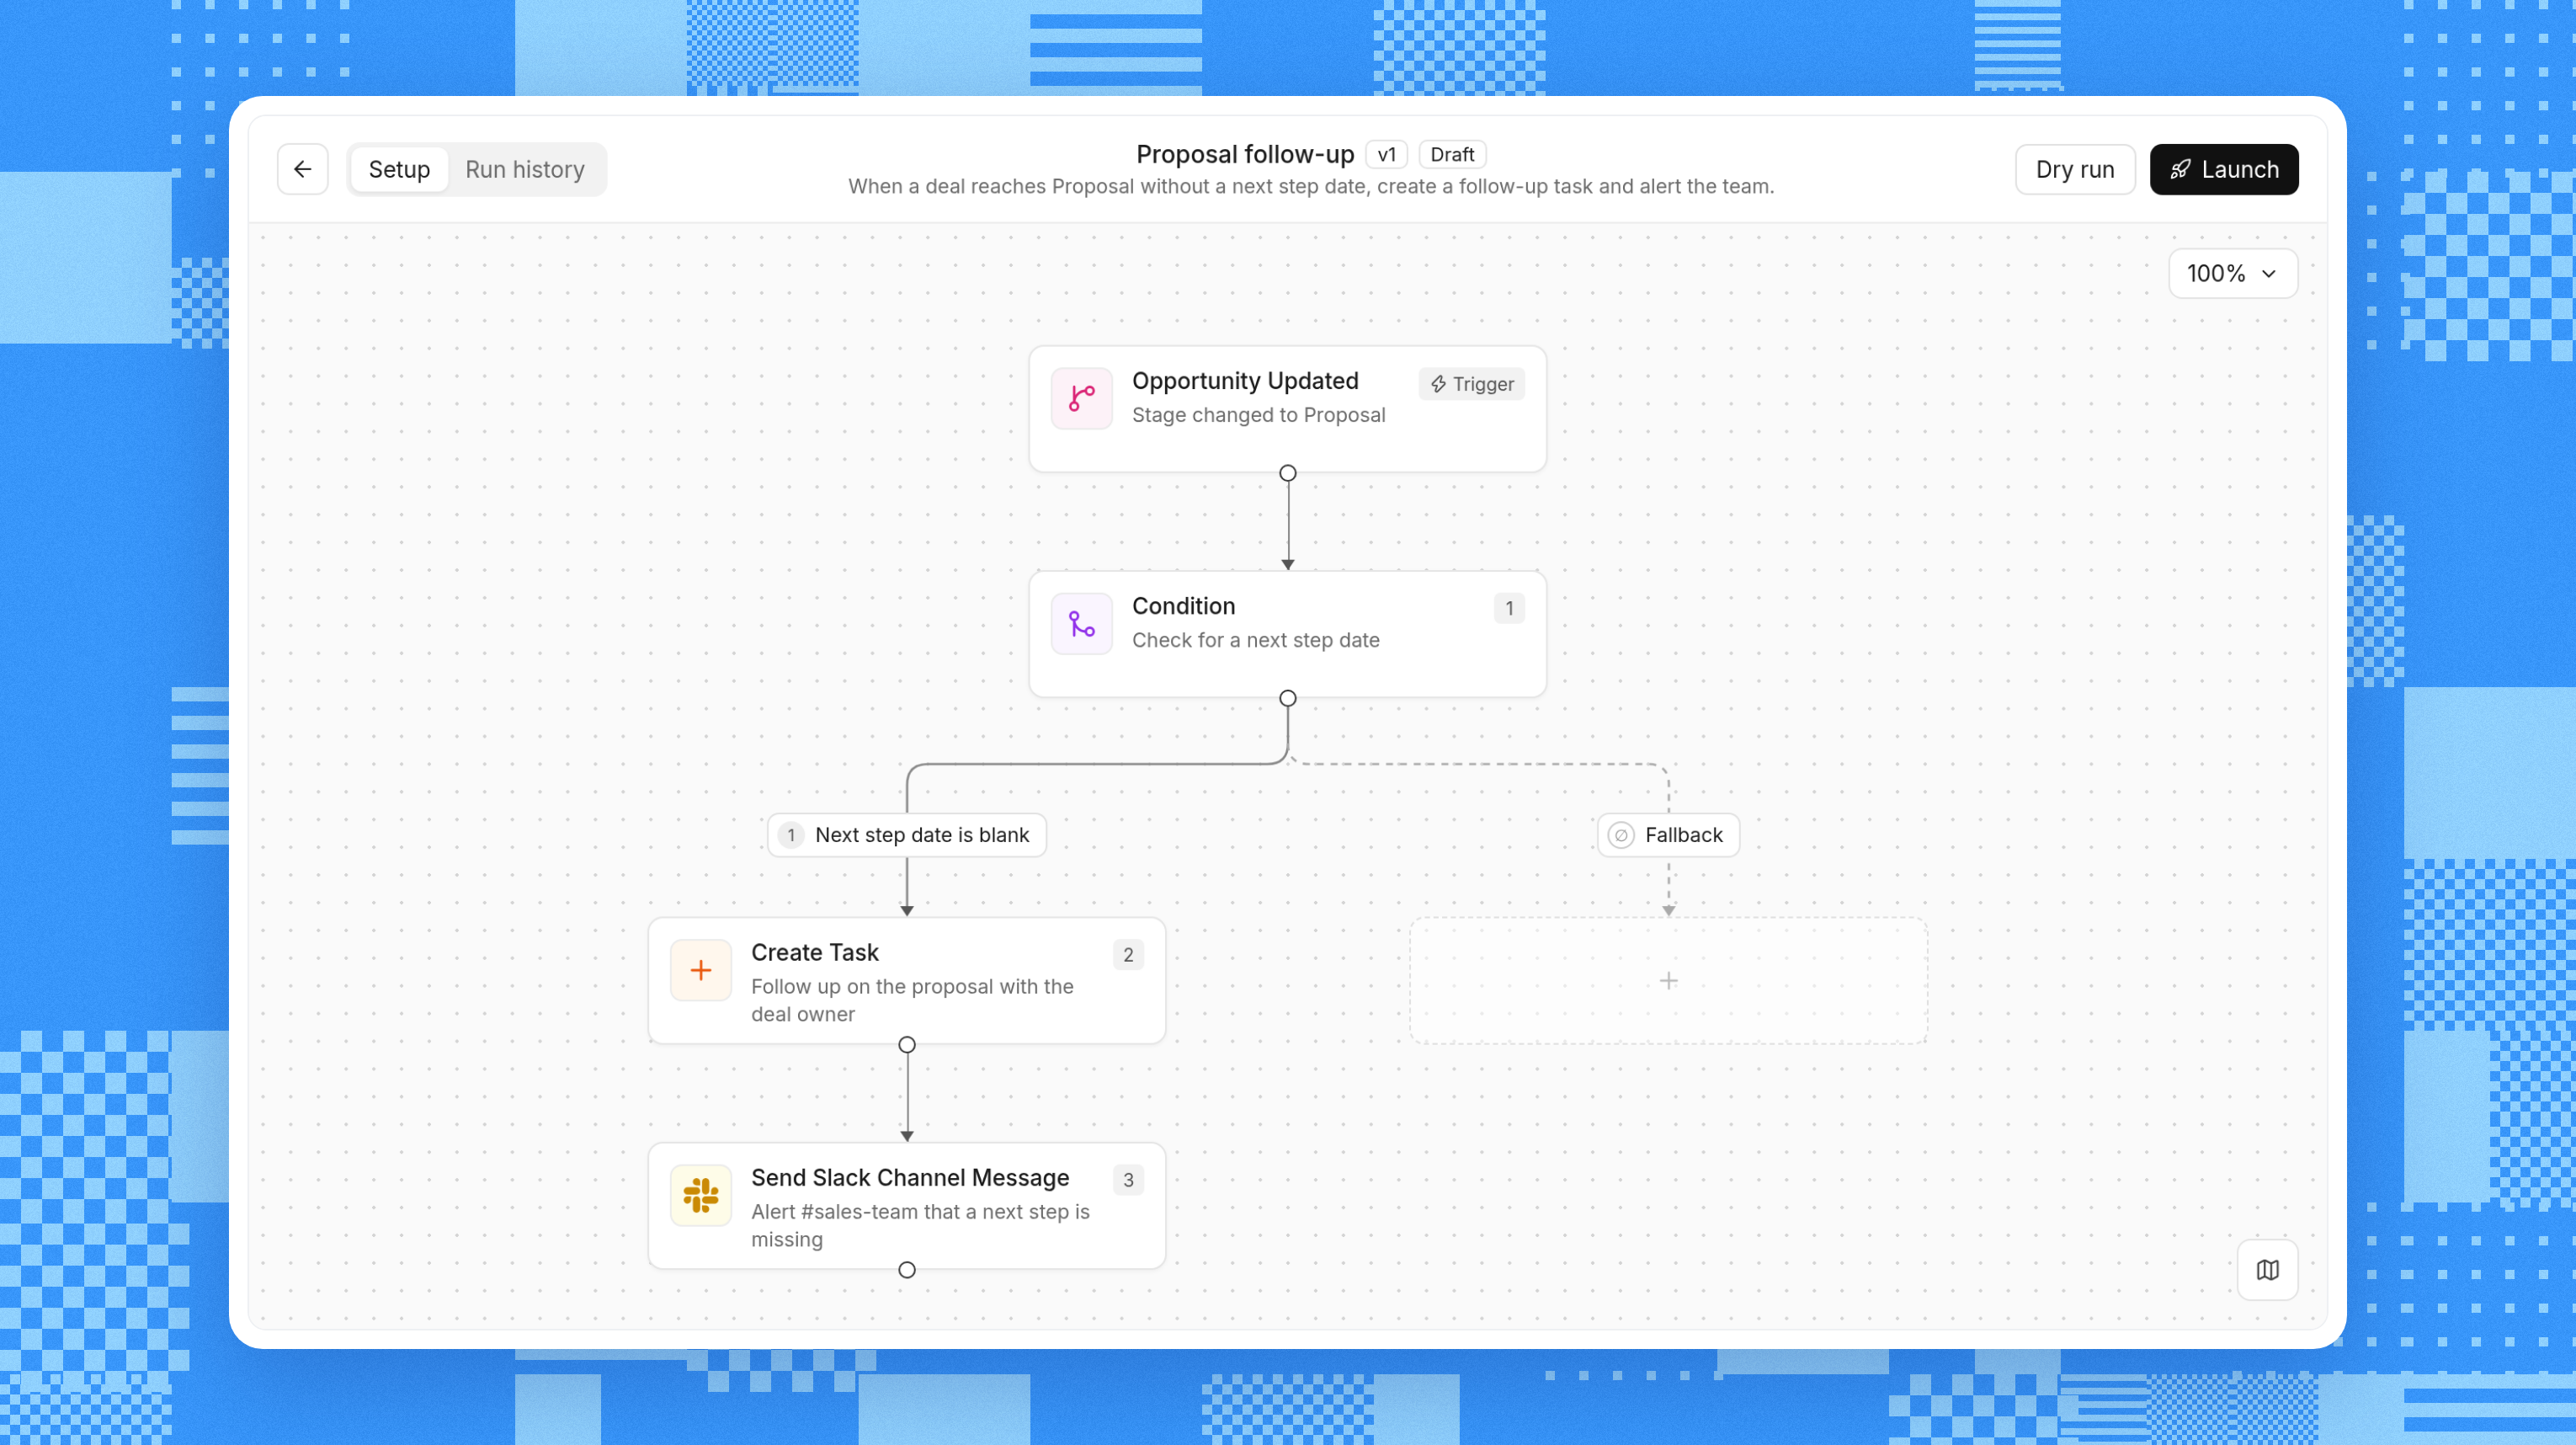Screen dimensions: 2576x1445
Task: Click step number 3 badge on Slack node
Action: tap(1128, 1180)
